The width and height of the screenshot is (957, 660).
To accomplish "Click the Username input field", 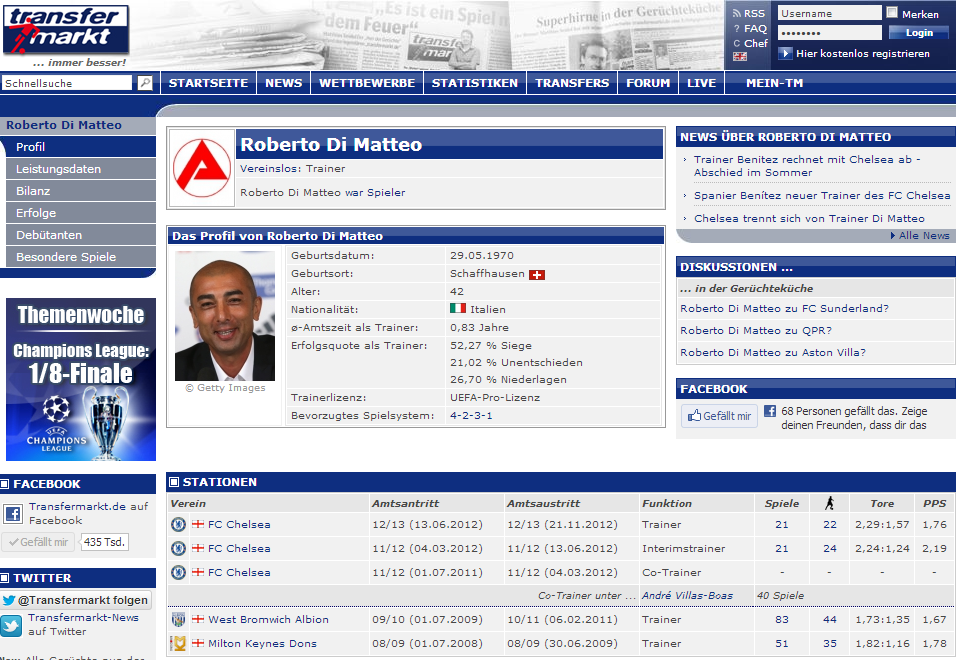I will [829, 14].
